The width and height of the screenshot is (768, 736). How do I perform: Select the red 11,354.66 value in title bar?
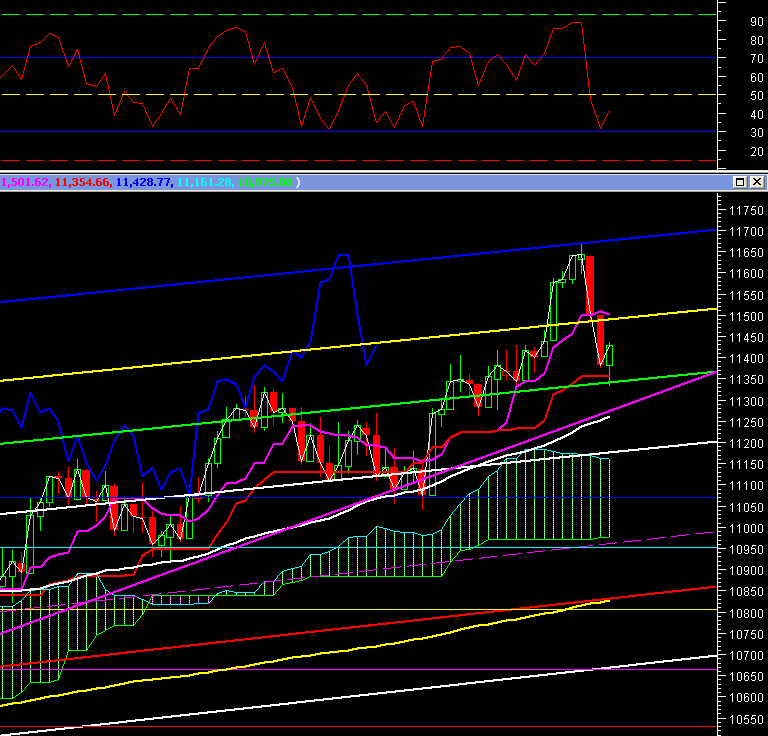point(82,182)
